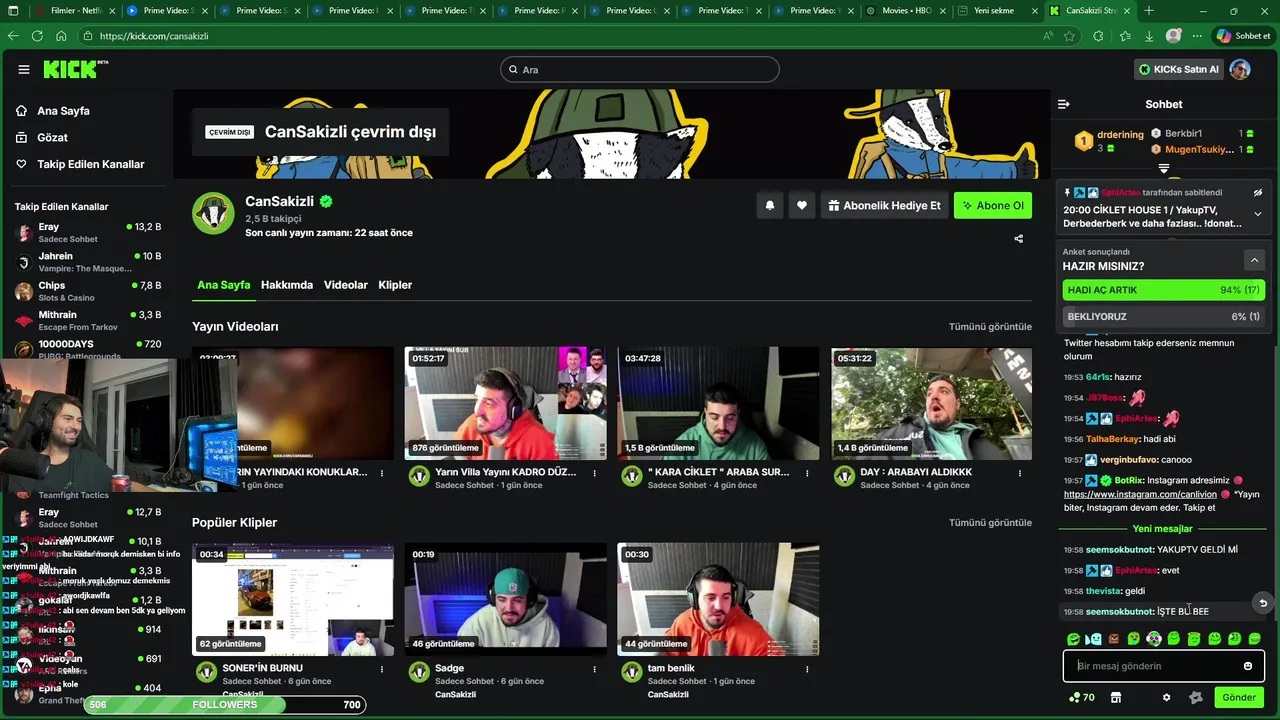Screen dimensions: 1280x720
Task: Collapse the HAZIR MISINIZ poll results
Action: pyautogui.click(x=1254, y=260)
